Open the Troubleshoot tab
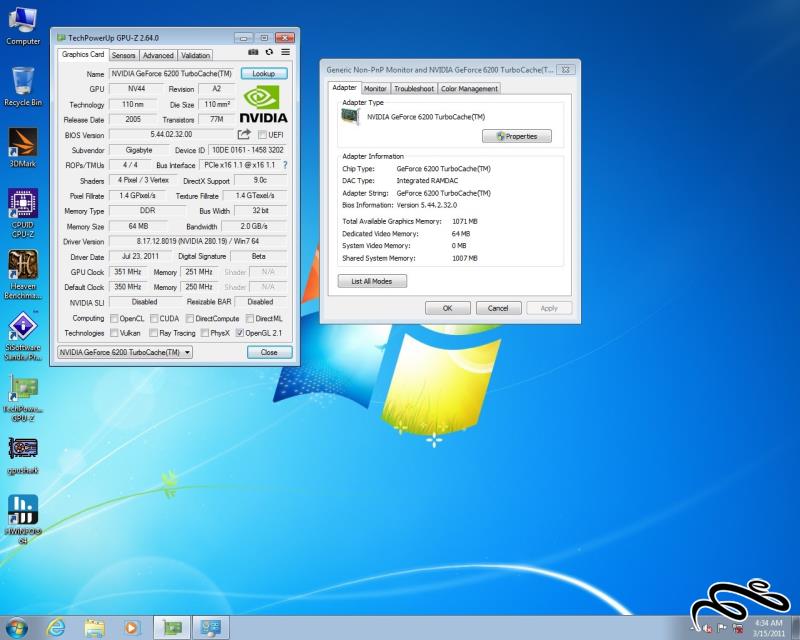 414,88
